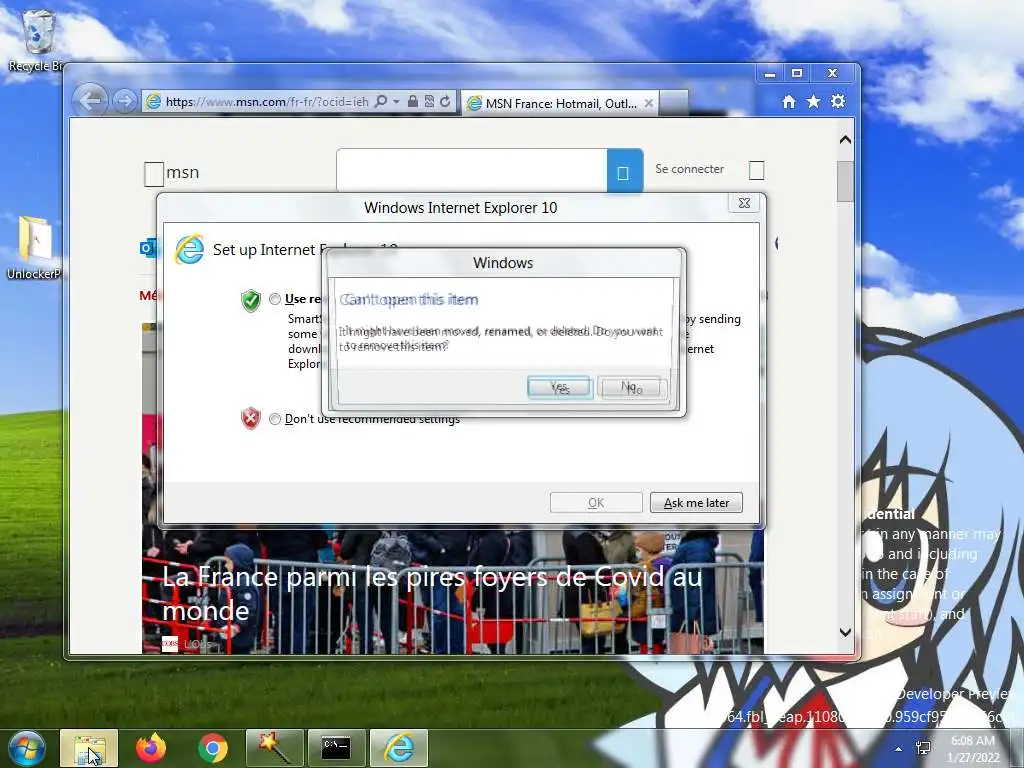Select Don't use recommended settings radio button

pyautogui.click(x=274, y=419)
